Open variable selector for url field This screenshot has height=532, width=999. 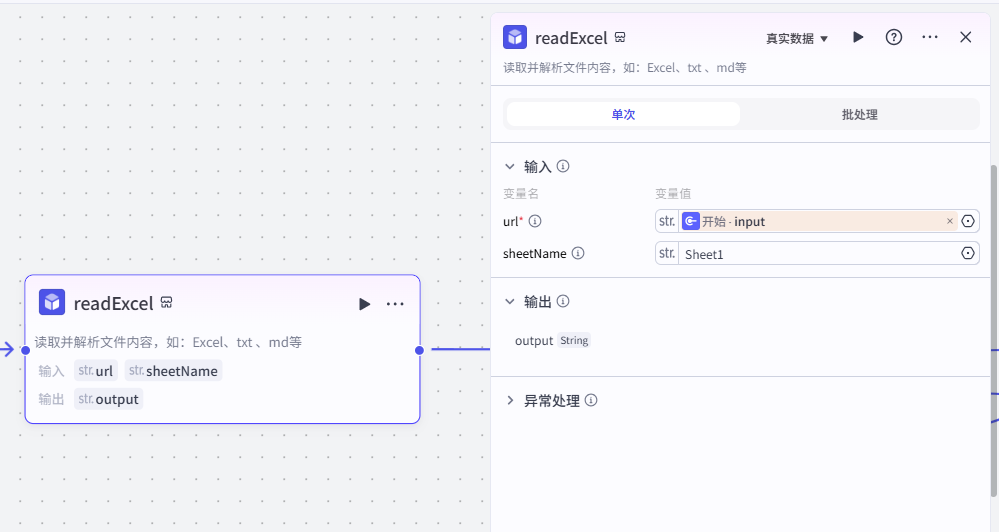point(968,221)
